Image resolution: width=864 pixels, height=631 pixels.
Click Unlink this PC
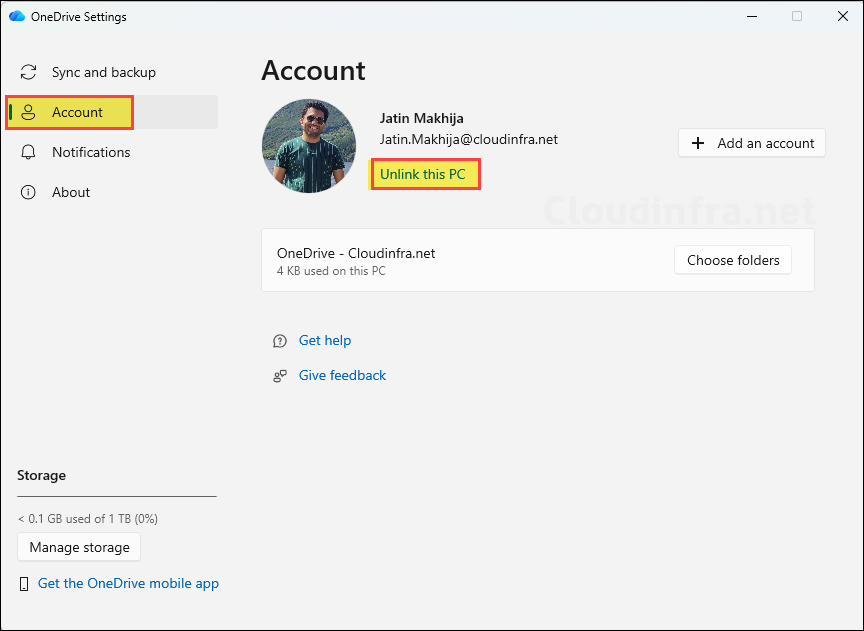point(425,174)
